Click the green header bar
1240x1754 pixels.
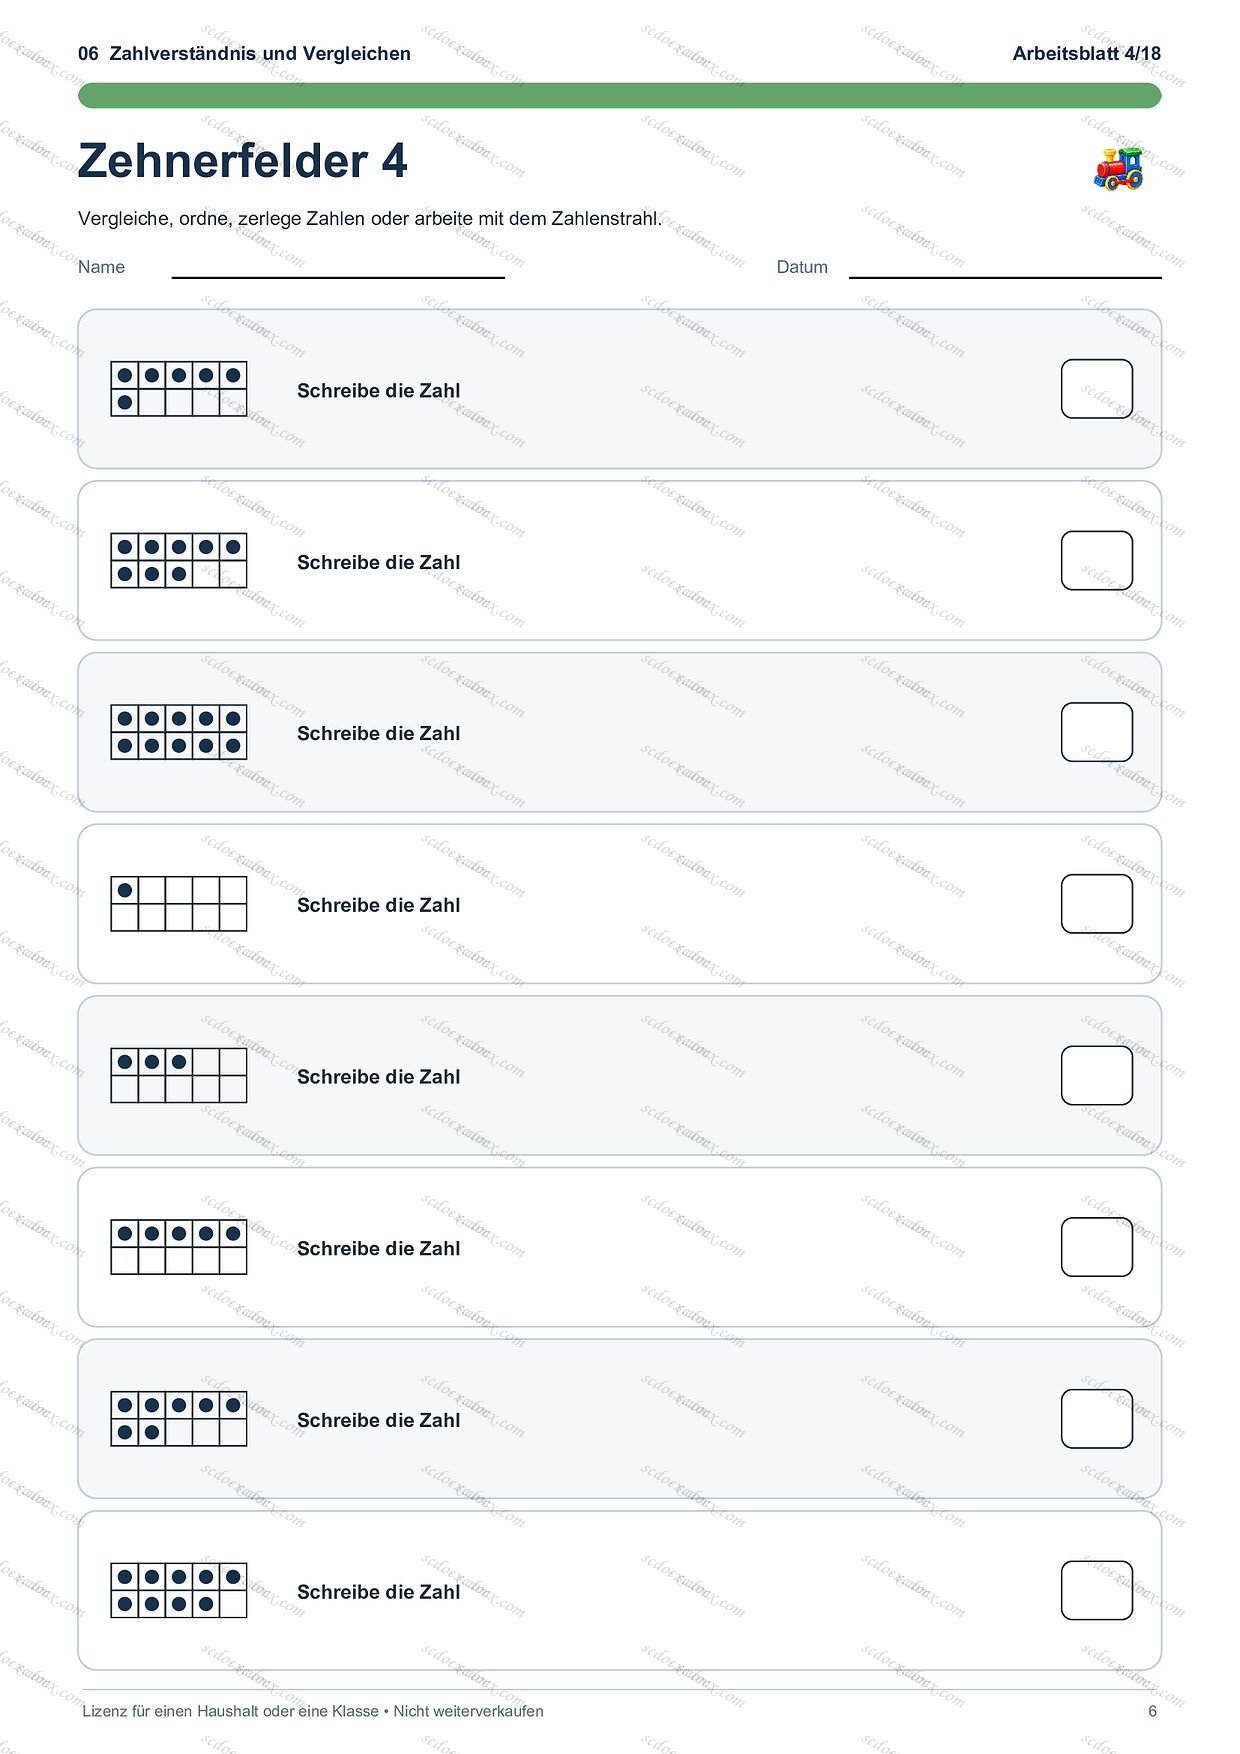pyautogui.click(x=620, y=96)
